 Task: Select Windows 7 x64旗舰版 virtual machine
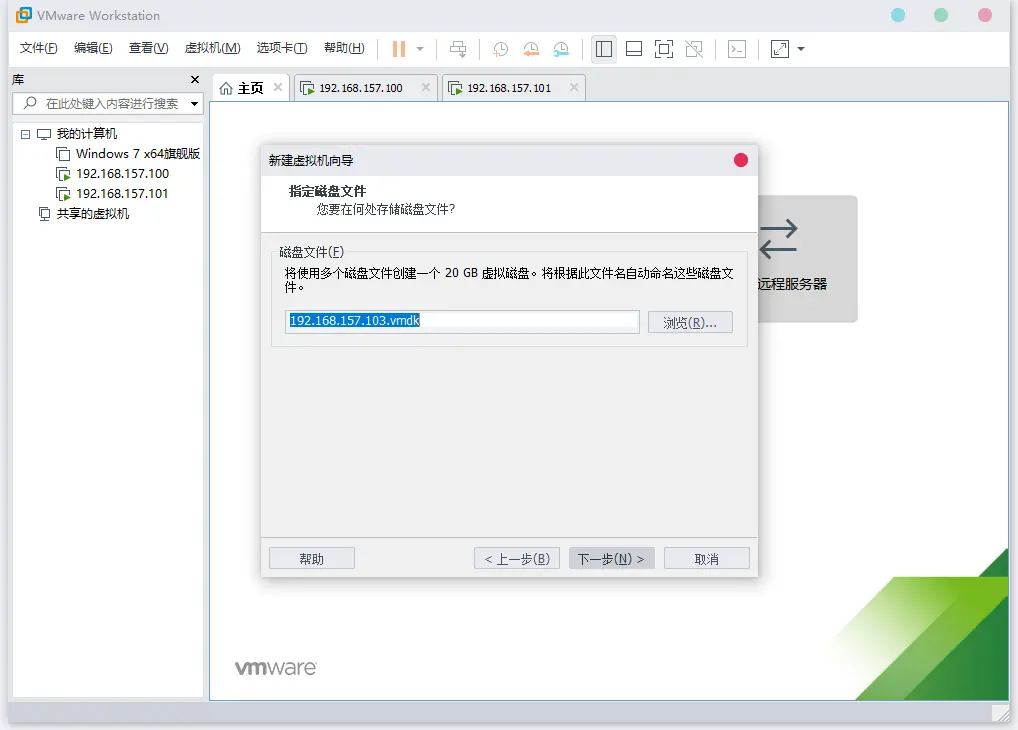point(138,154)
